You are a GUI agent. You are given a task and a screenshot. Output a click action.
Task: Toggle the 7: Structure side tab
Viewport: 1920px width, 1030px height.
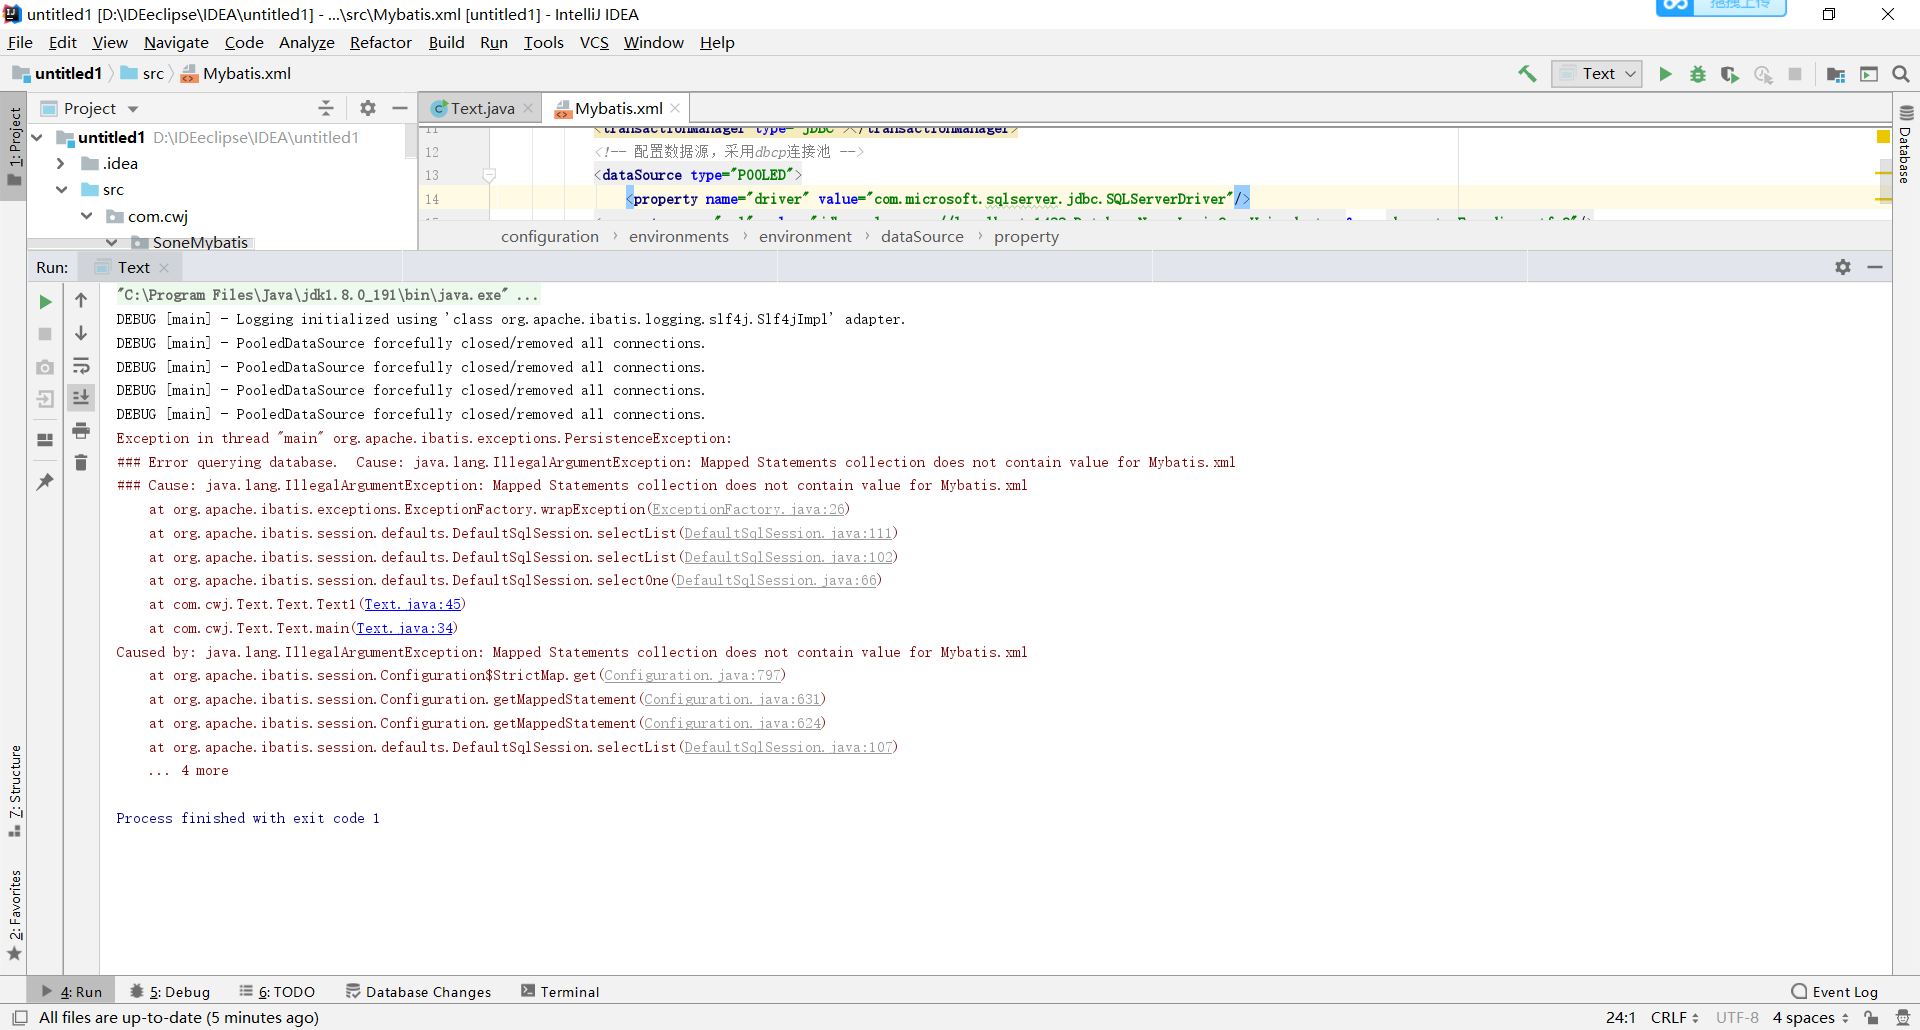click(x=15, y=790)
